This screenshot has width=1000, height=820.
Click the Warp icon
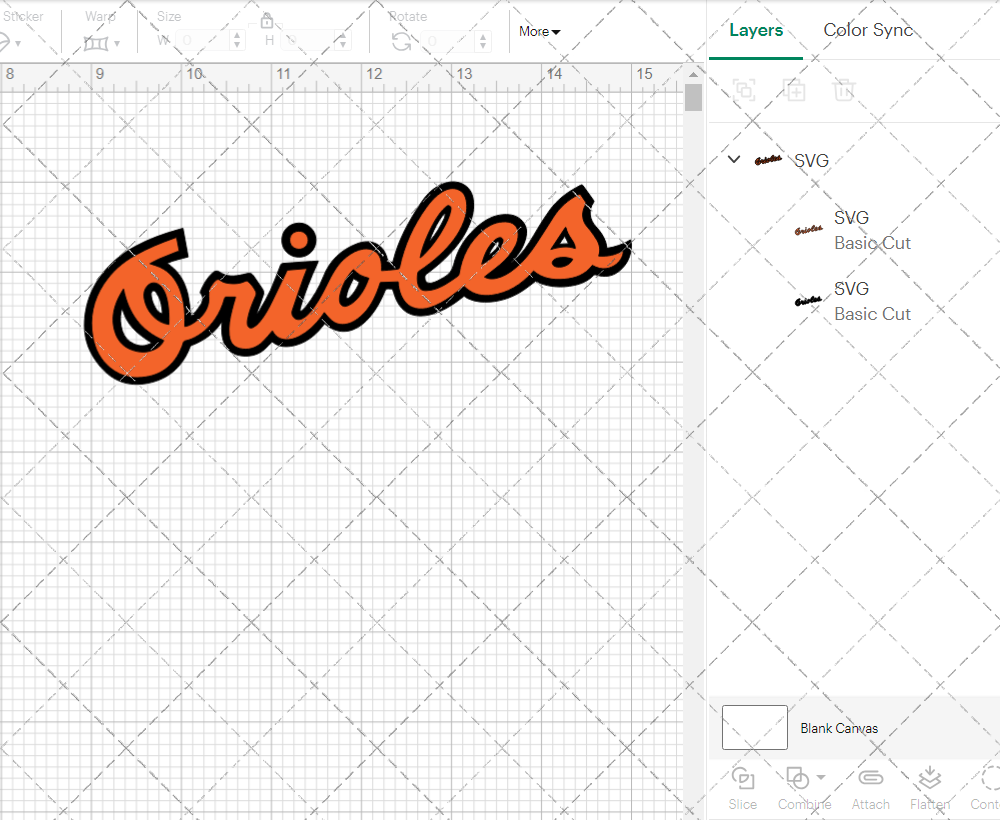[x=96, y=43]
